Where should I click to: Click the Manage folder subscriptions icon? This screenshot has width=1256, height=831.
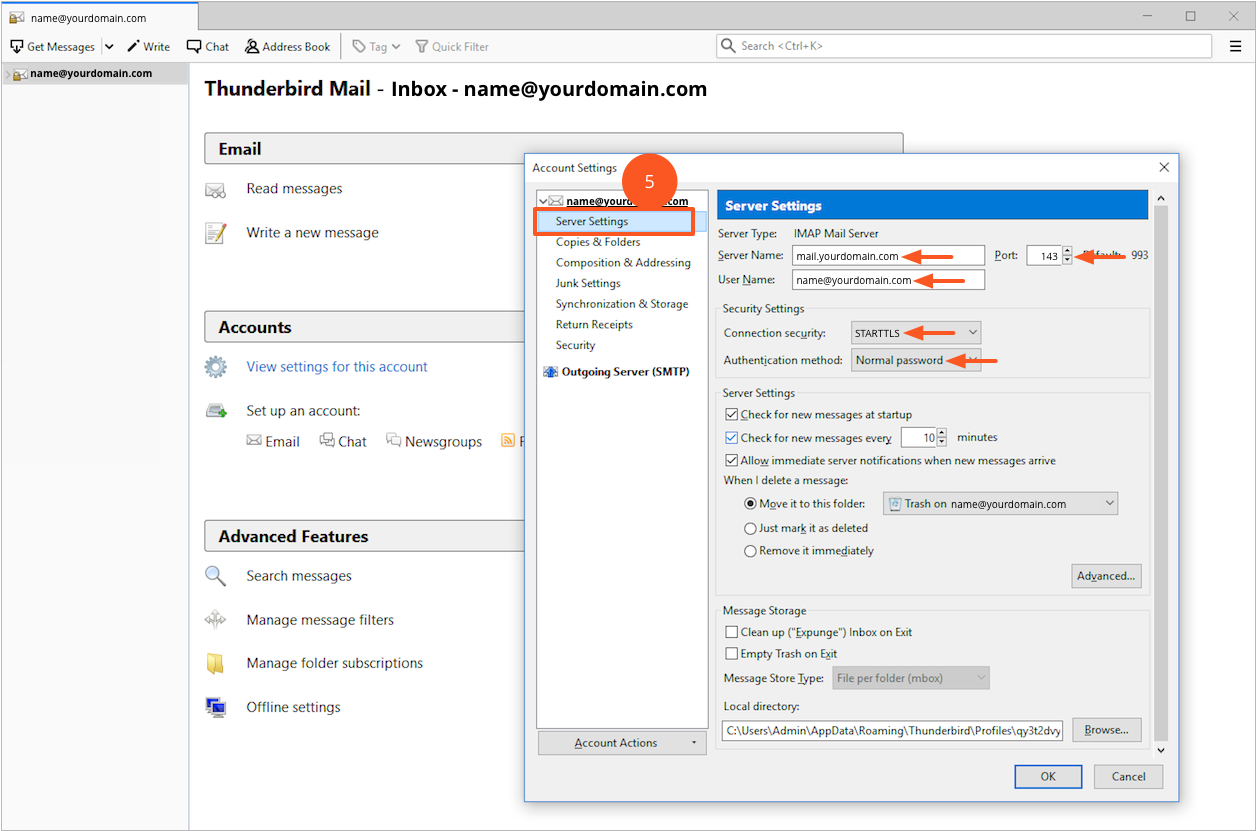click(215, 664)
